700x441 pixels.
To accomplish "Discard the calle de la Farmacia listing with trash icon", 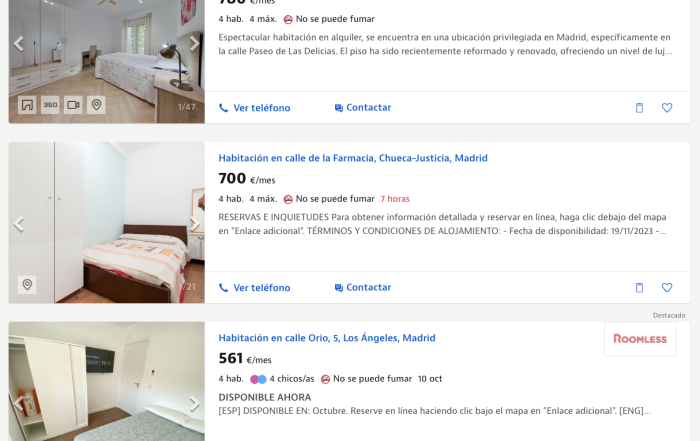I will click(639, 287).
